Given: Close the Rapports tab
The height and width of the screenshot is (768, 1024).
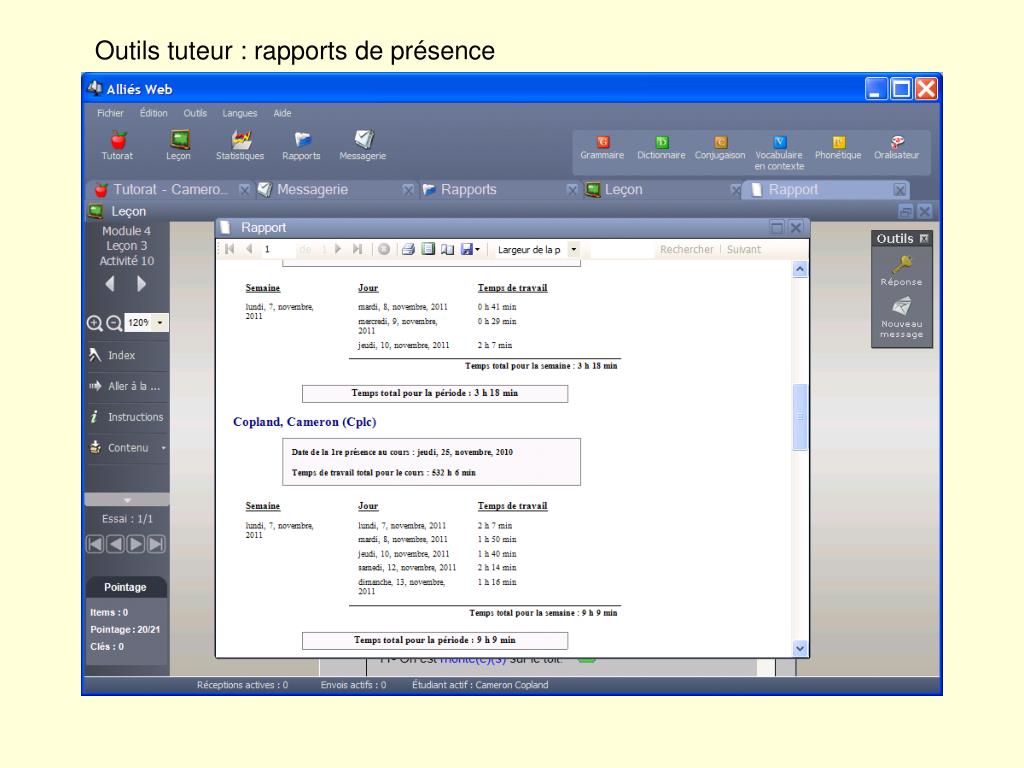Looking at the screenshot, I should (572, 190).
